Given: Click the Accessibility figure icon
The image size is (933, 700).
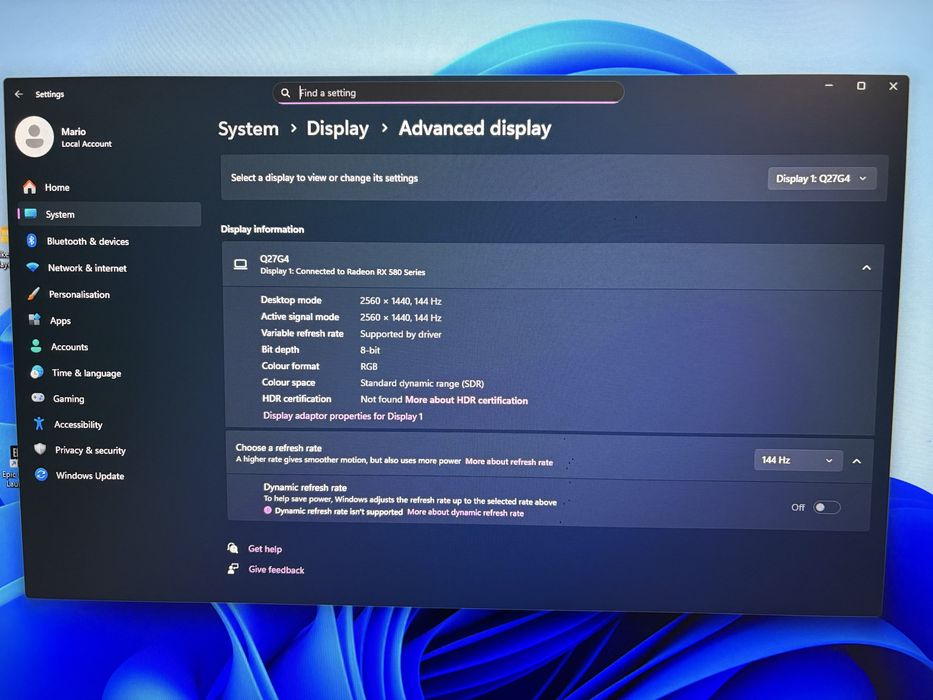Looking at the screenshot, I should 39,424.
